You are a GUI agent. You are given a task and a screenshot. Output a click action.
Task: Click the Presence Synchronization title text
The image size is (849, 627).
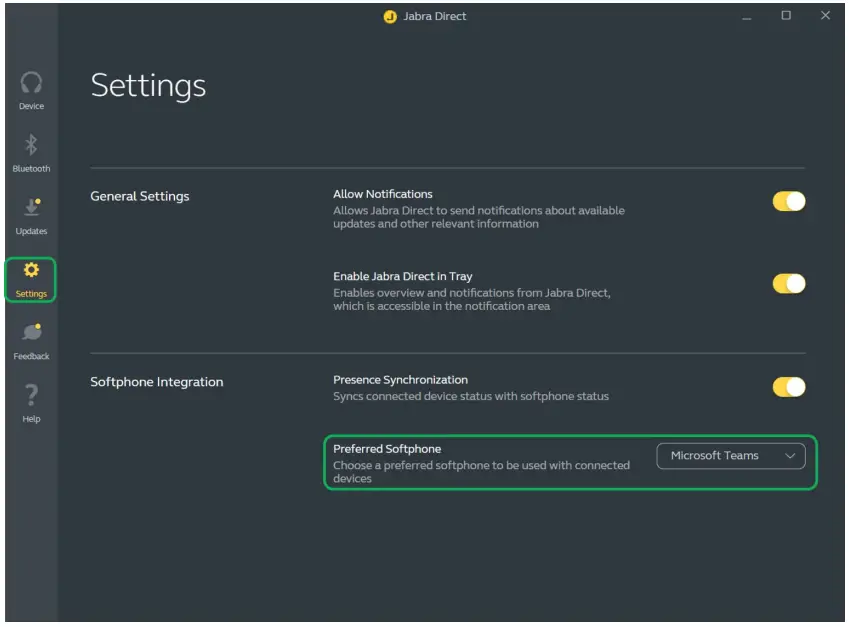[x=400, y=380]
